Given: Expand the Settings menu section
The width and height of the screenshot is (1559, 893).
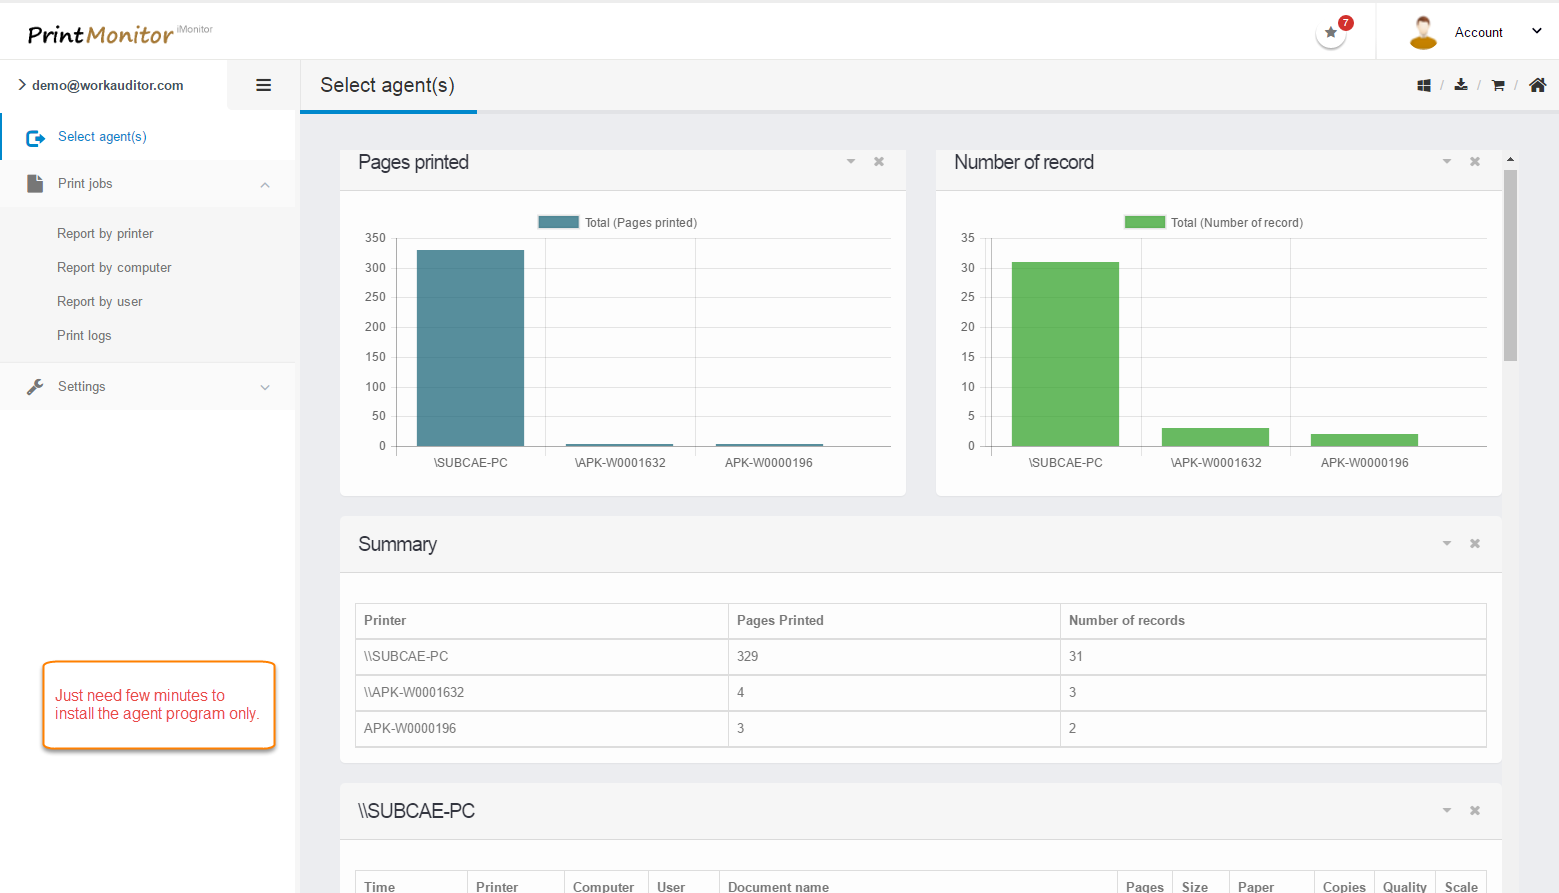Looking at the screenshot, I should [265, 388].
